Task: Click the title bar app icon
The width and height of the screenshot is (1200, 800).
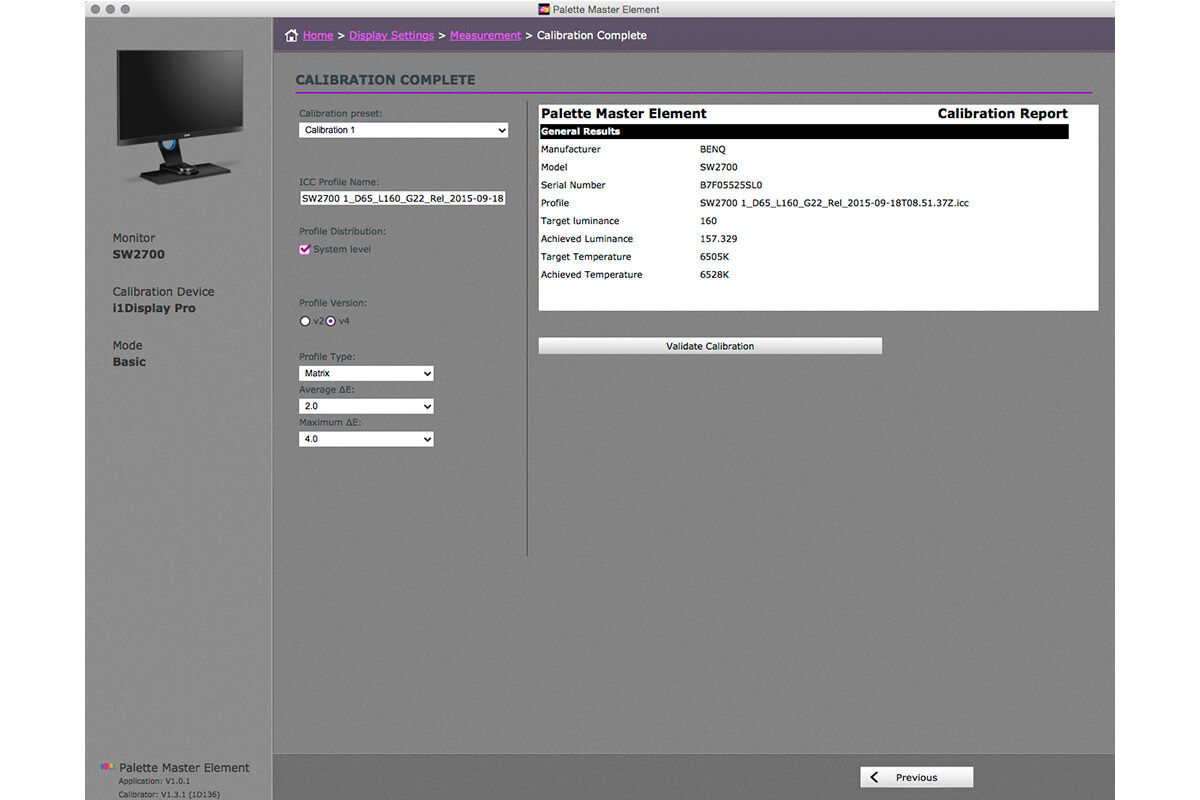Action: tap(544, 9)
